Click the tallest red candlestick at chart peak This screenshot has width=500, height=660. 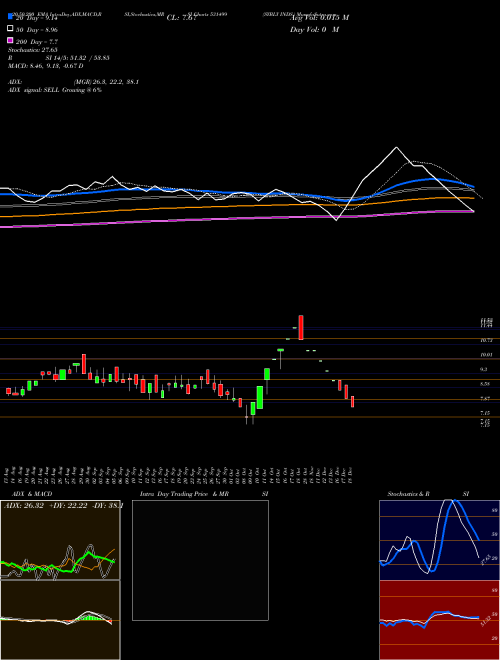tap(301, 327)
